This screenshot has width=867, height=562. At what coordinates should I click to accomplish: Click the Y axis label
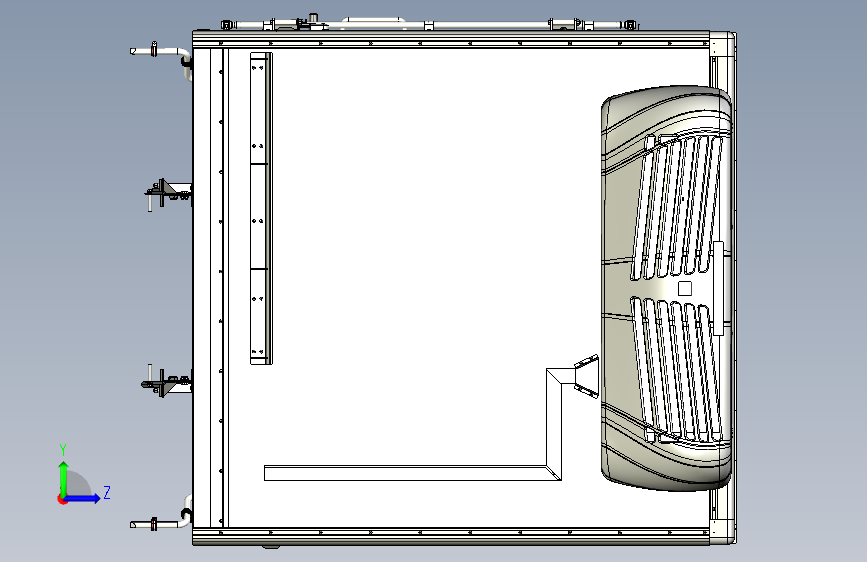[63, 450]
